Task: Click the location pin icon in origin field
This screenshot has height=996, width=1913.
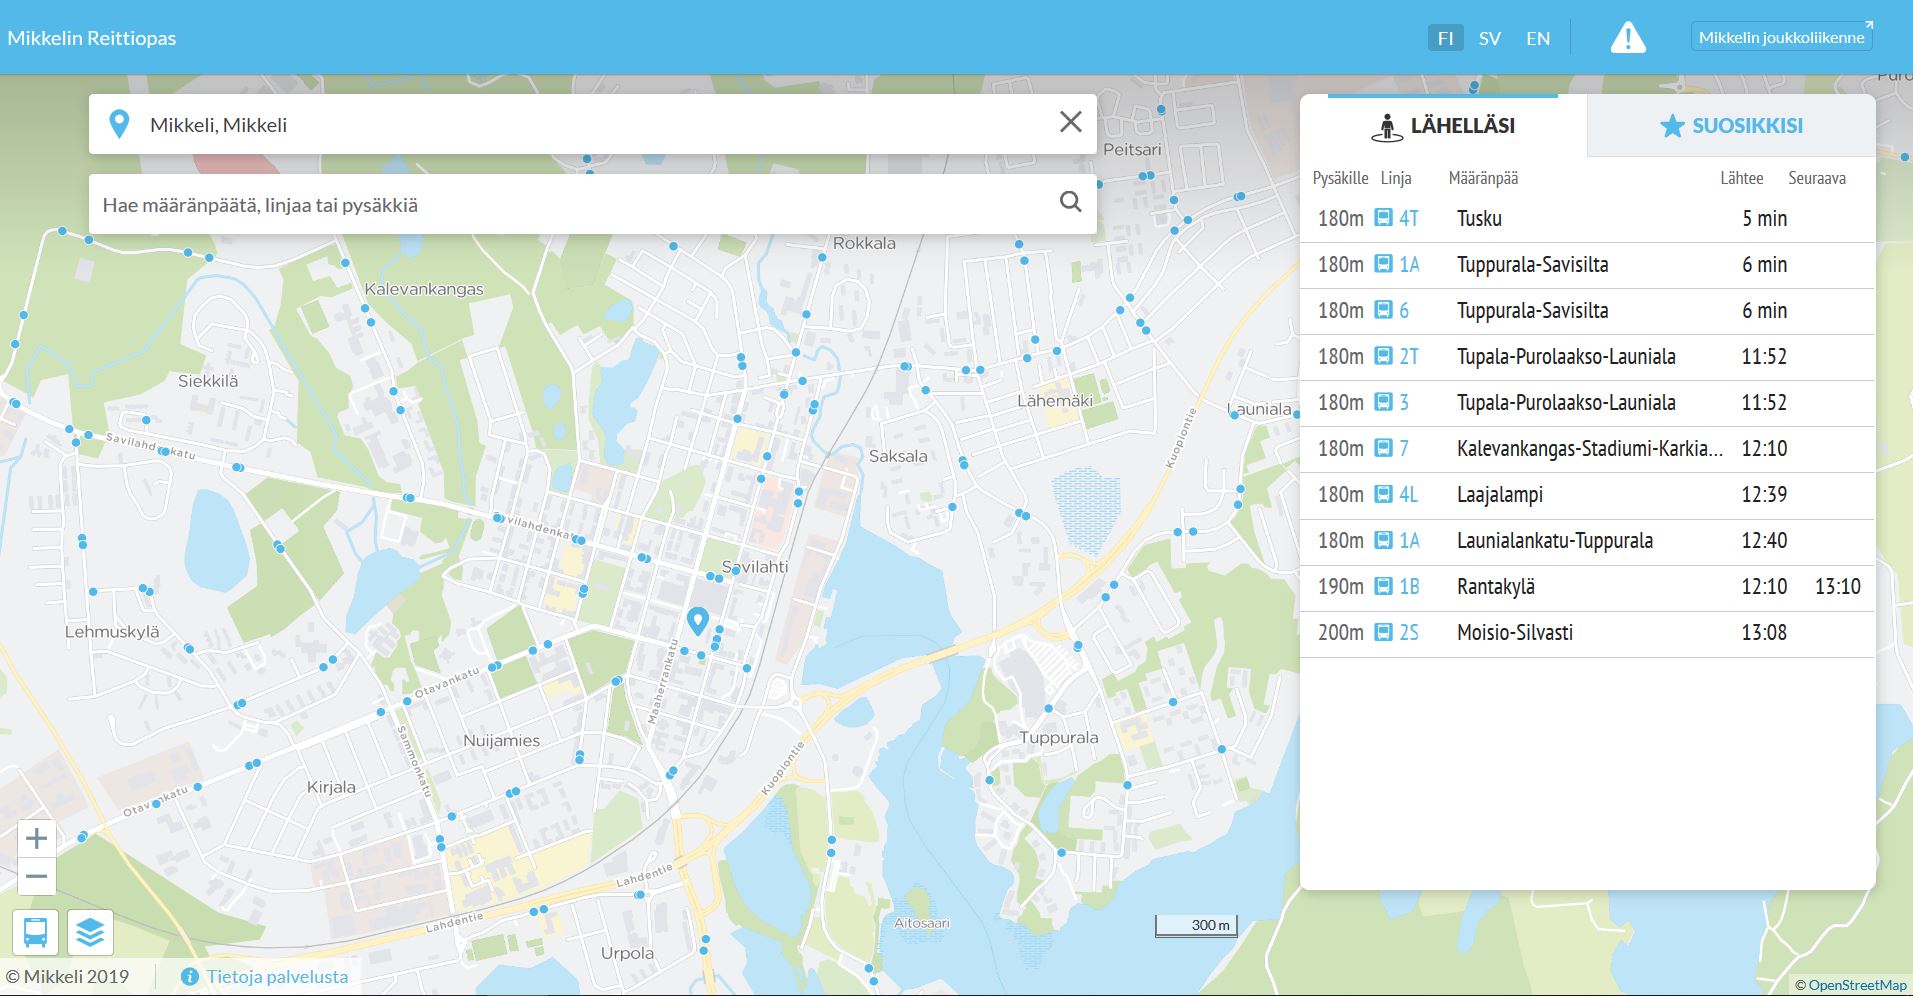Action: click(119, 125)
